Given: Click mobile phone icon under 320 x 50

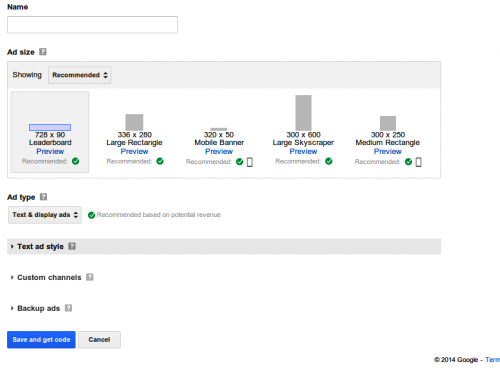Looking at the screenshot, I should point(250,162).
